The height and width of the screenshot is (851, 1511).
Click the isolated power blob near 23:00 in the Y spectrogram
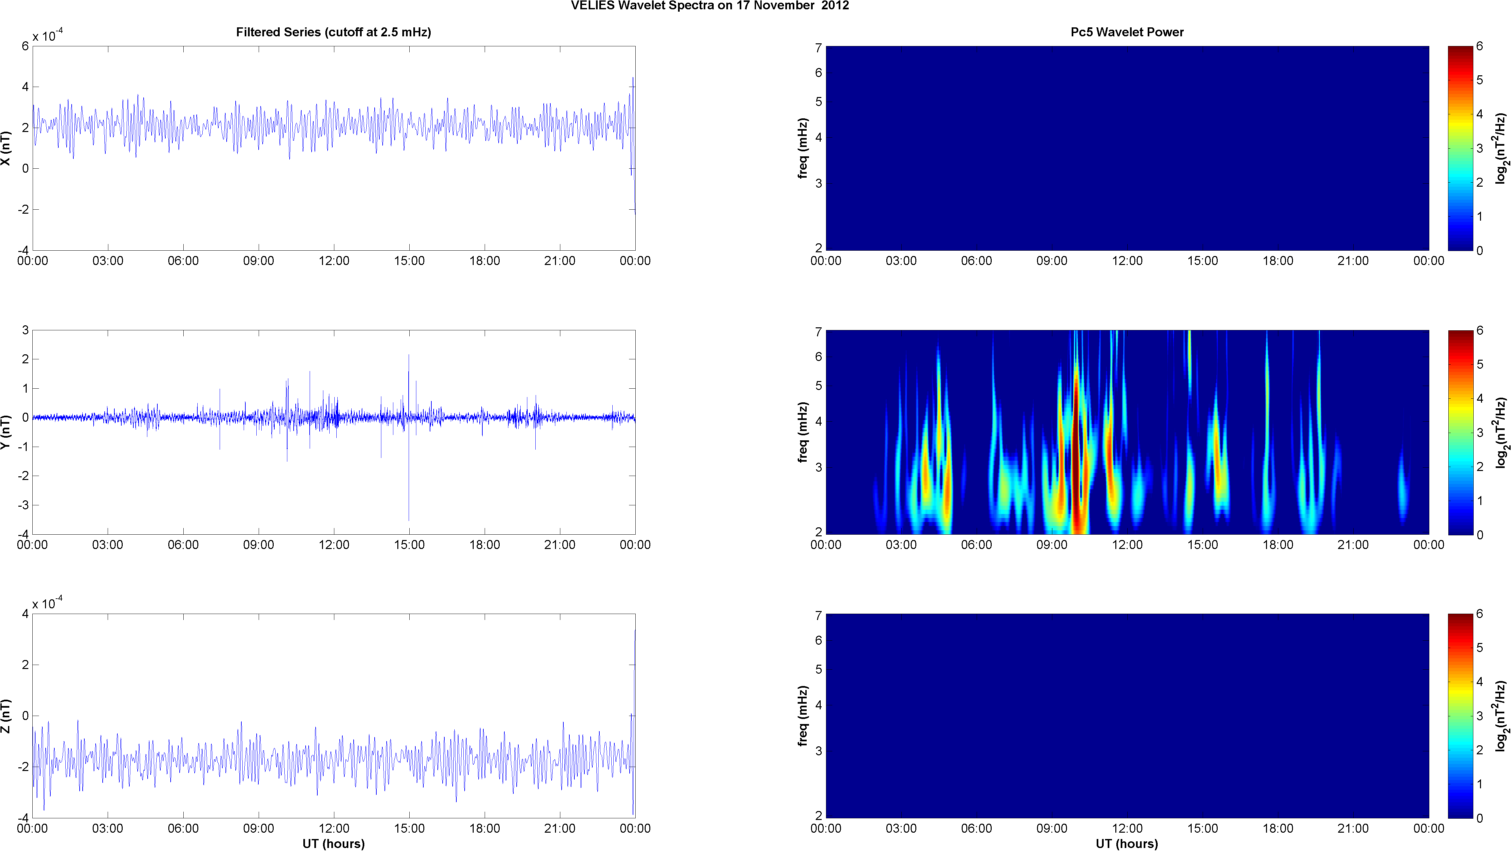1403,489
